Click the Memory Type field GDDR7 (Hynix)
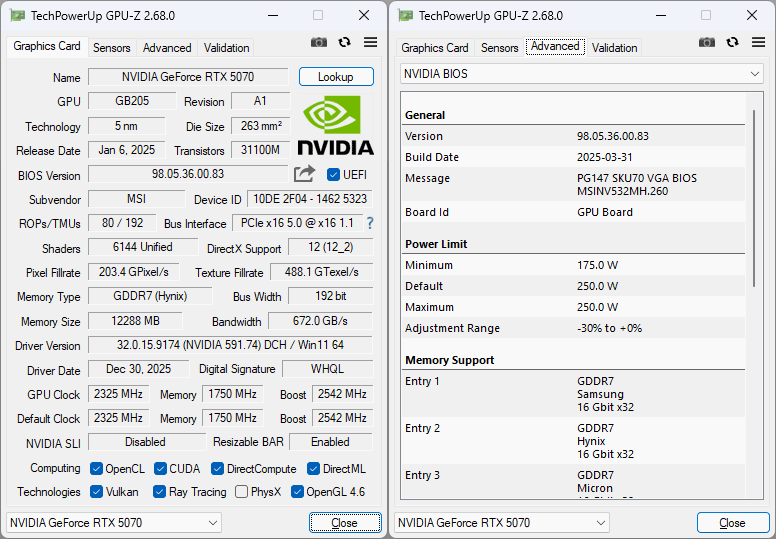The width and height of the screenshot is (776, 539). coord(150,296)
